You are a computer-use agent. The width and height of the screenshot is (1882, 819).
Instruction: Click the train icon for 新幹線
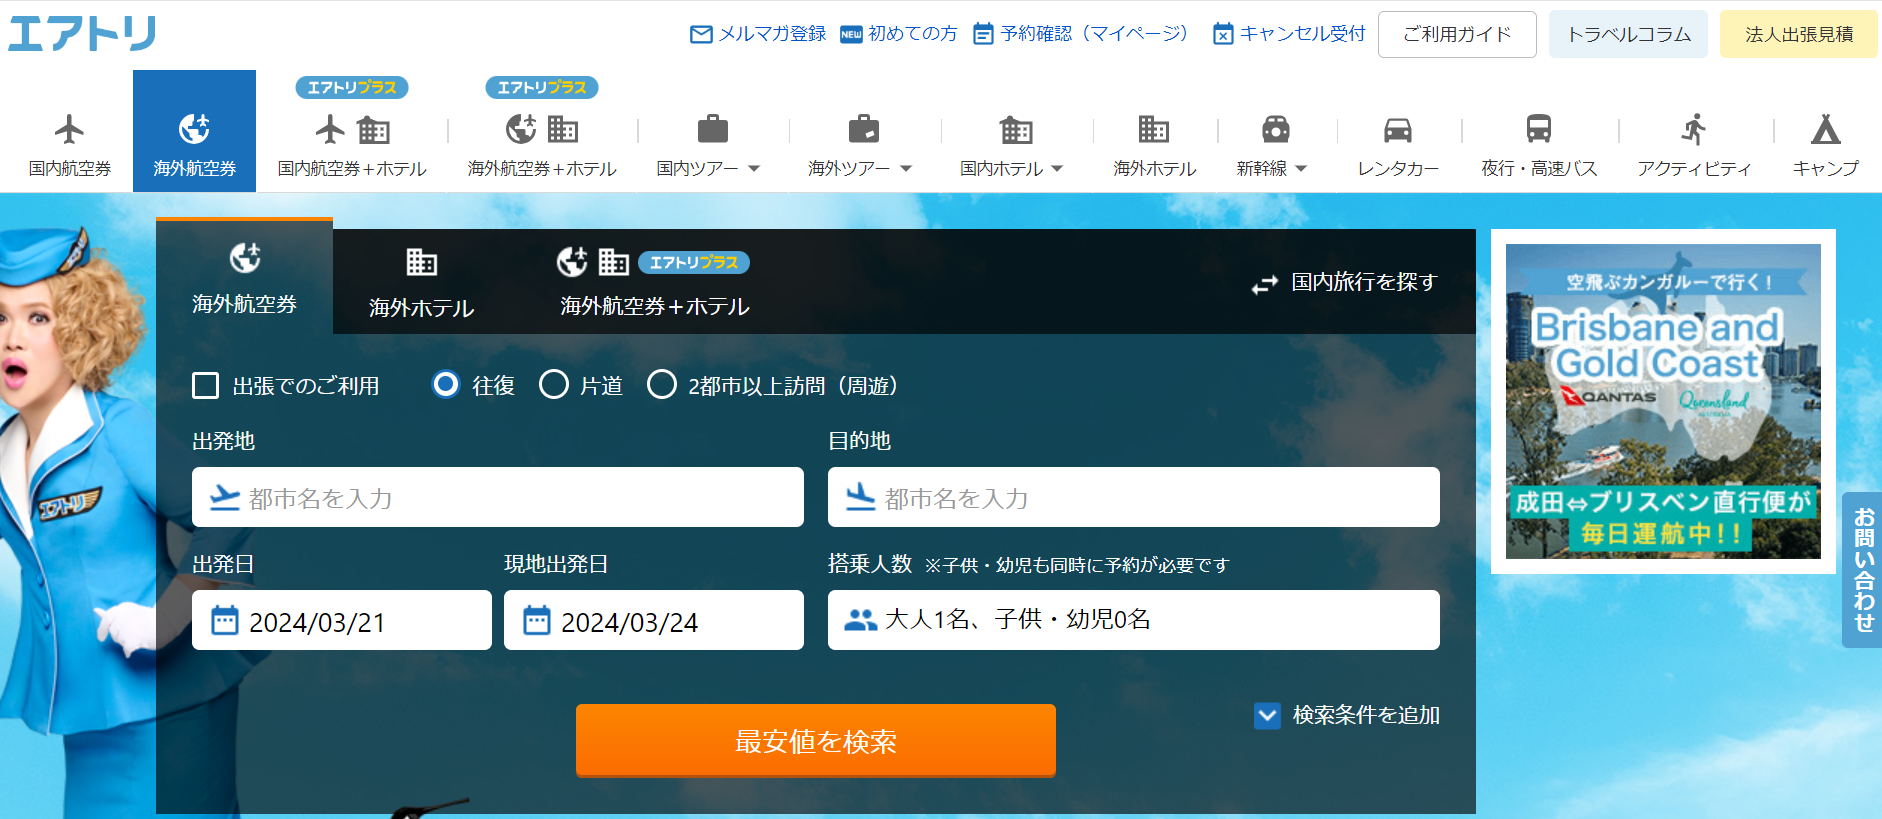(1275, 129)
